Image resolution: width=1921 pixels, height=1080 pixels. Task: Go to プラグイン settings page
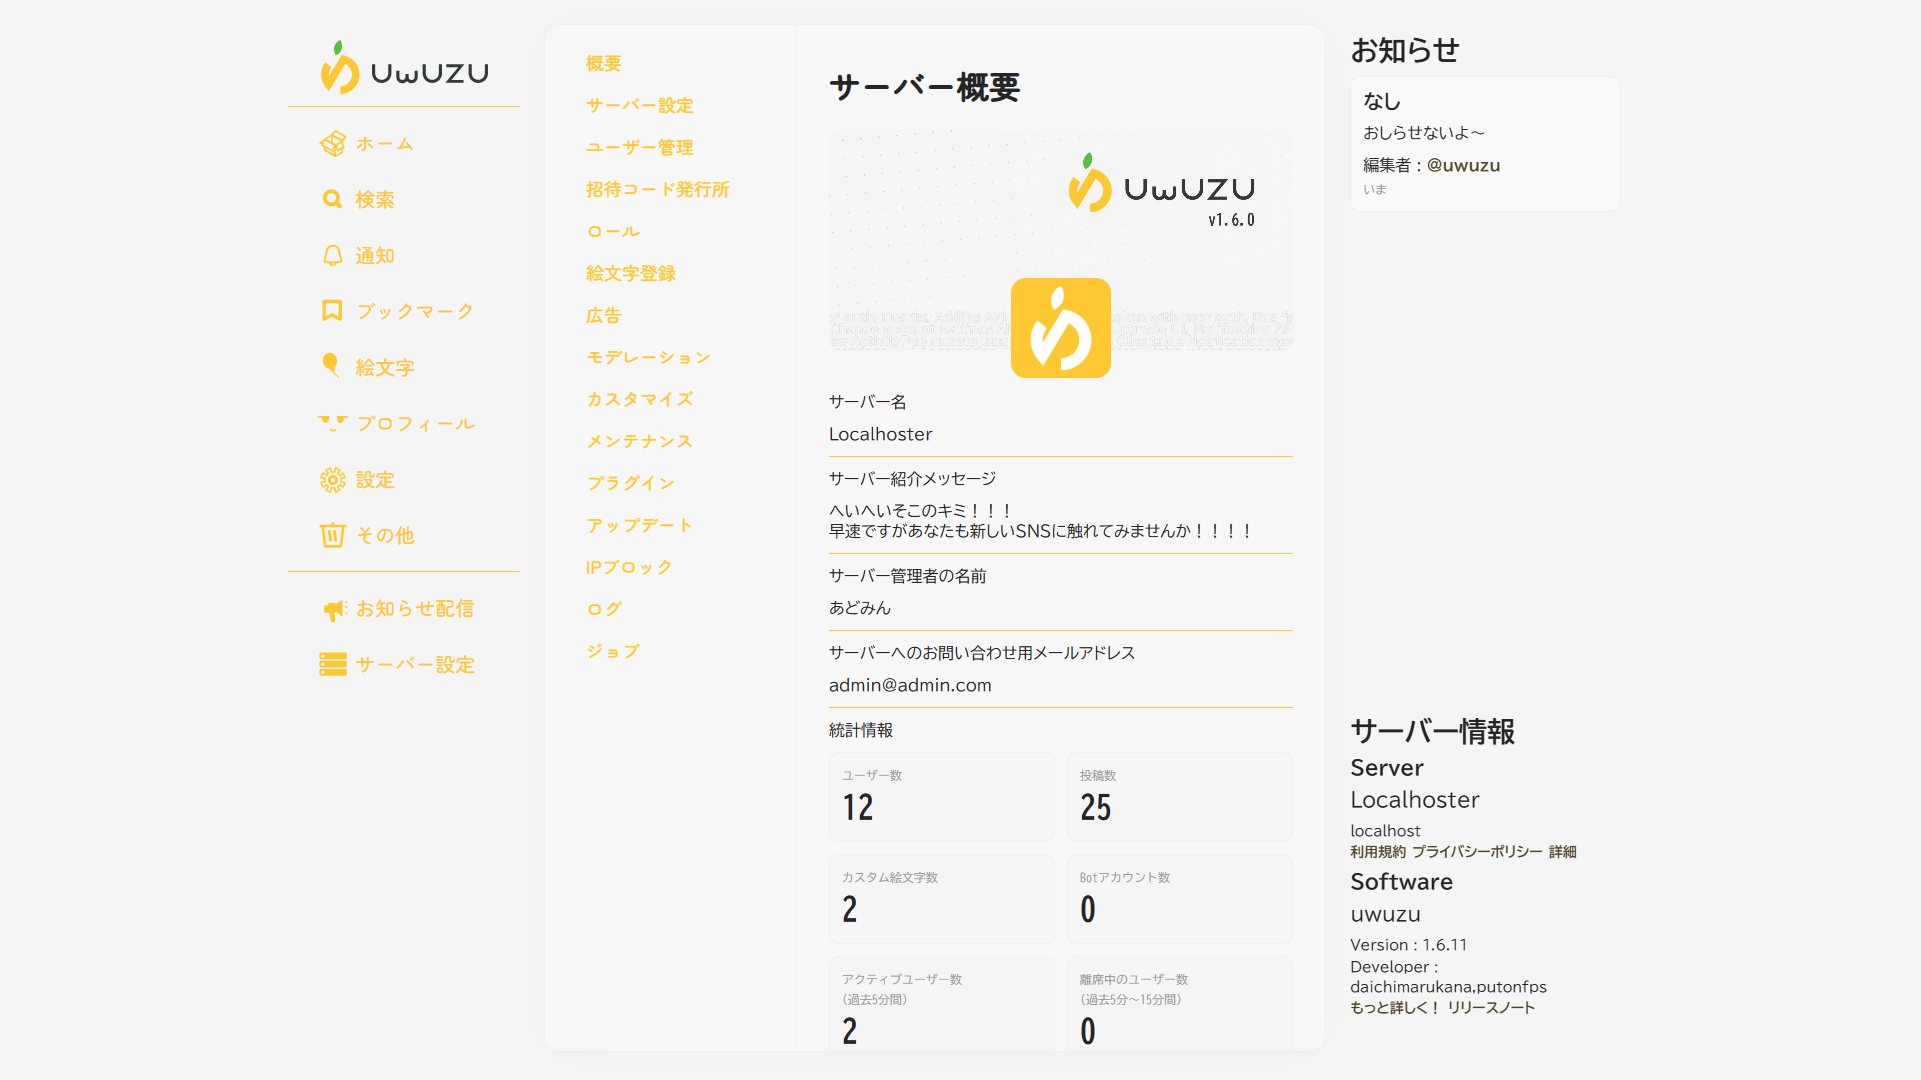[630, 483]
